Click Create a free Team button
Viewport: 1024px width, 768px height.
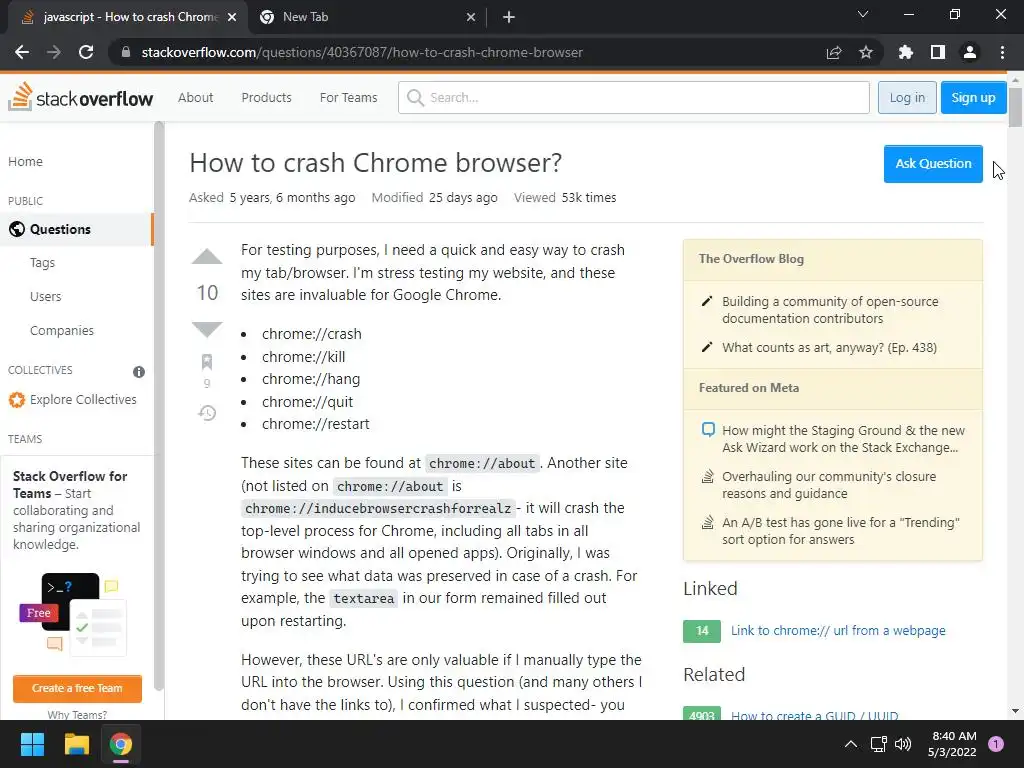tap(77, 688)
